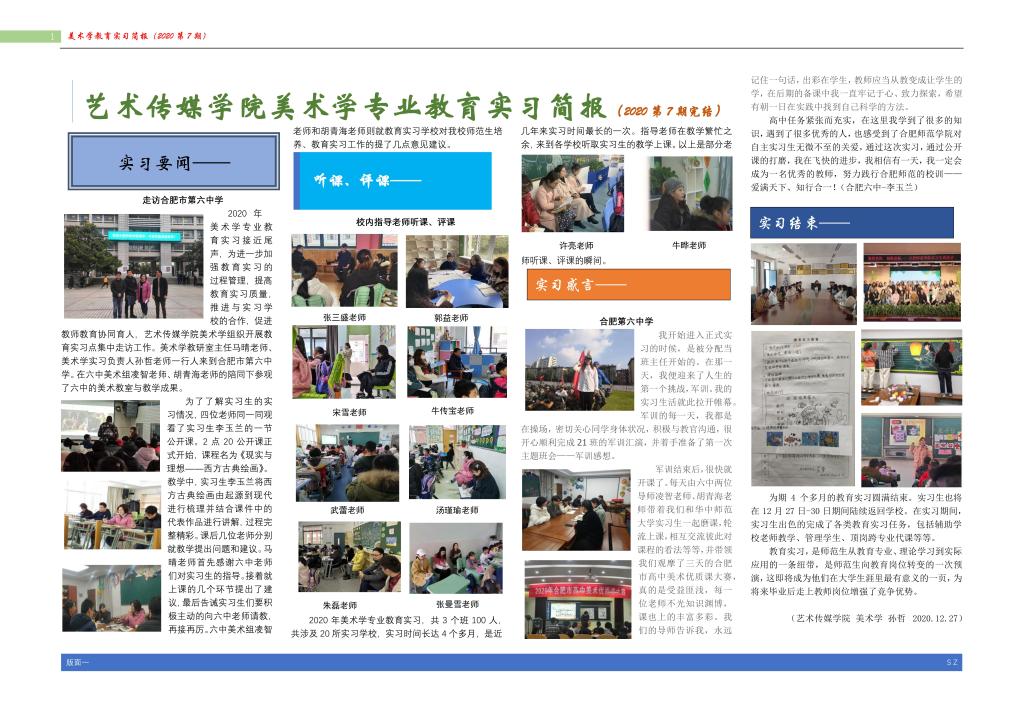Screen dimensions: 1024x724
Task: Open the military training flag photo
Action: point(579,370)
